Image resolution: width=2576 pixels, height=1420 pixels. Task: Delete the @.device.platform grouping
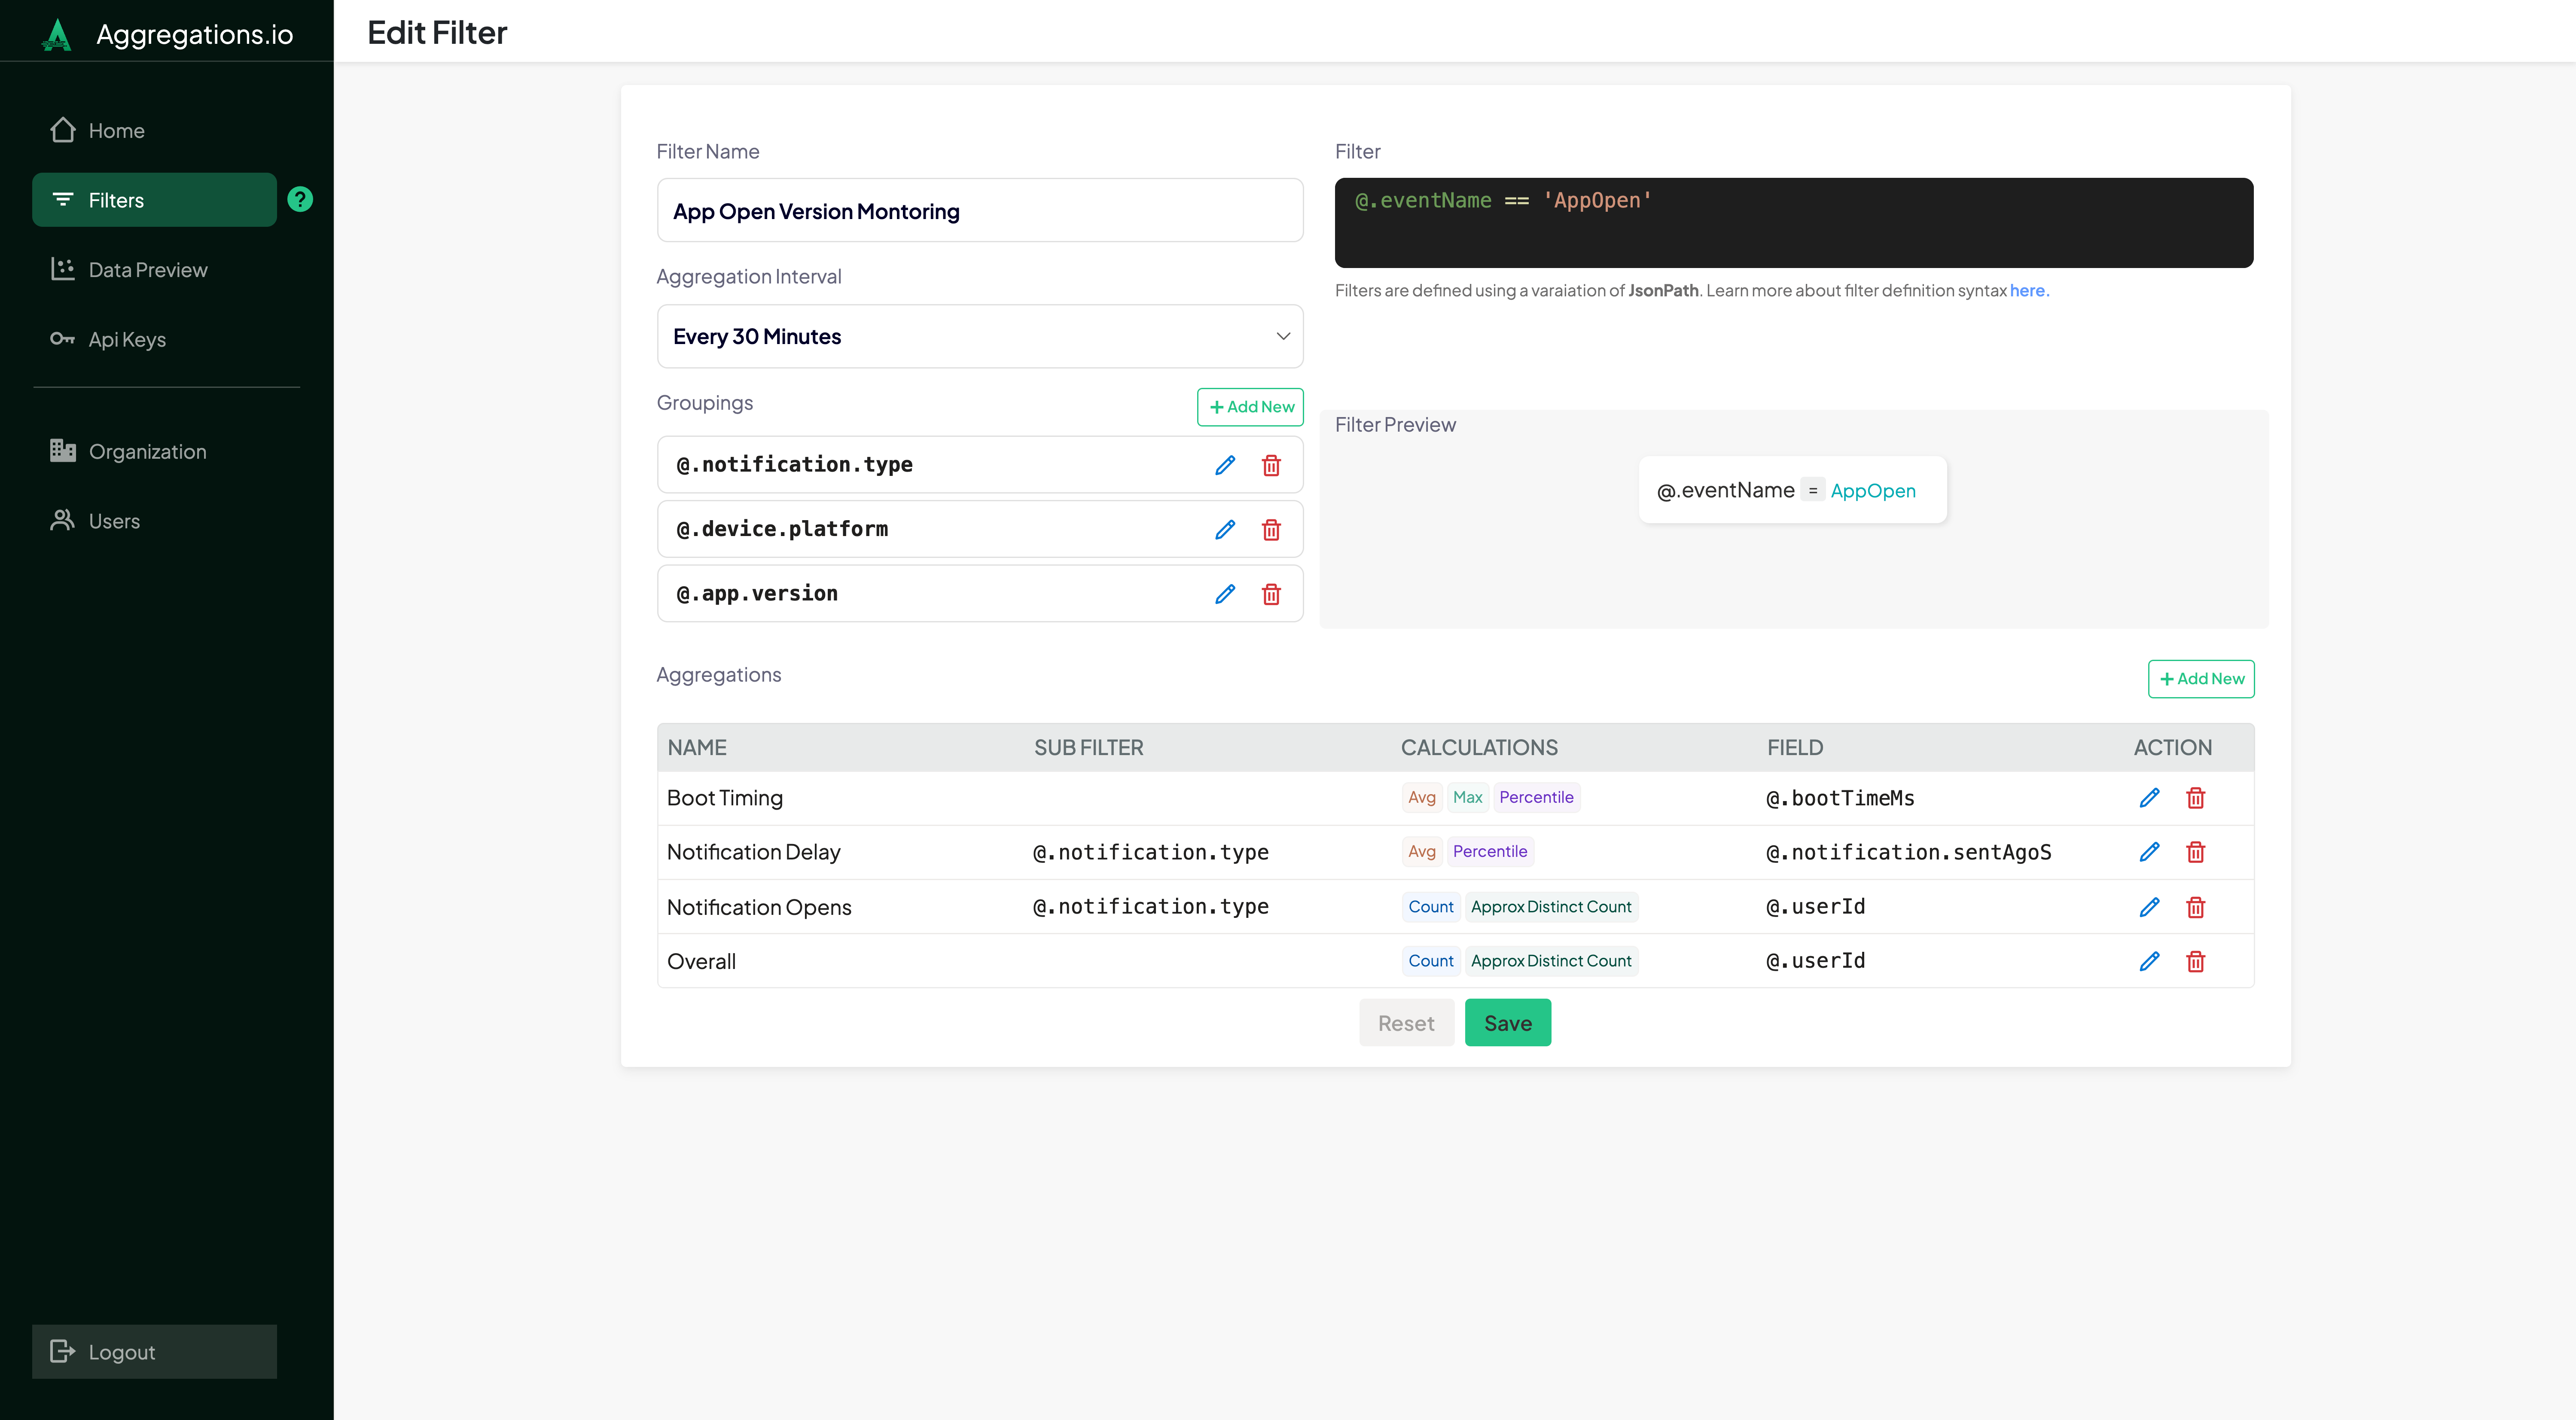click(x=1271, y=530)
